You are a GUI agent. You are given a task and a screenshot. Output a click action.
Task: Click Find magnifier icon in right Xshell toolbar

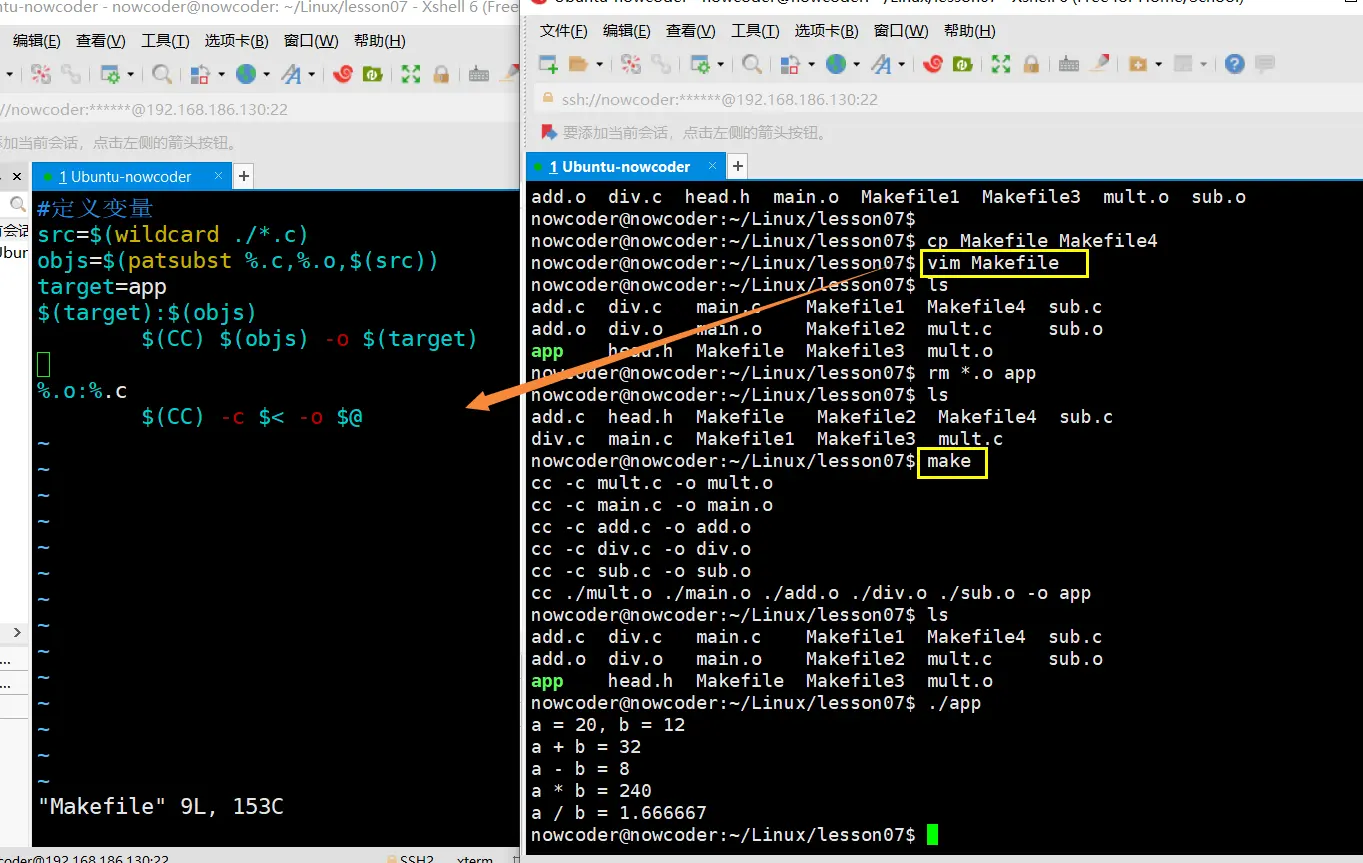(752, 64)
